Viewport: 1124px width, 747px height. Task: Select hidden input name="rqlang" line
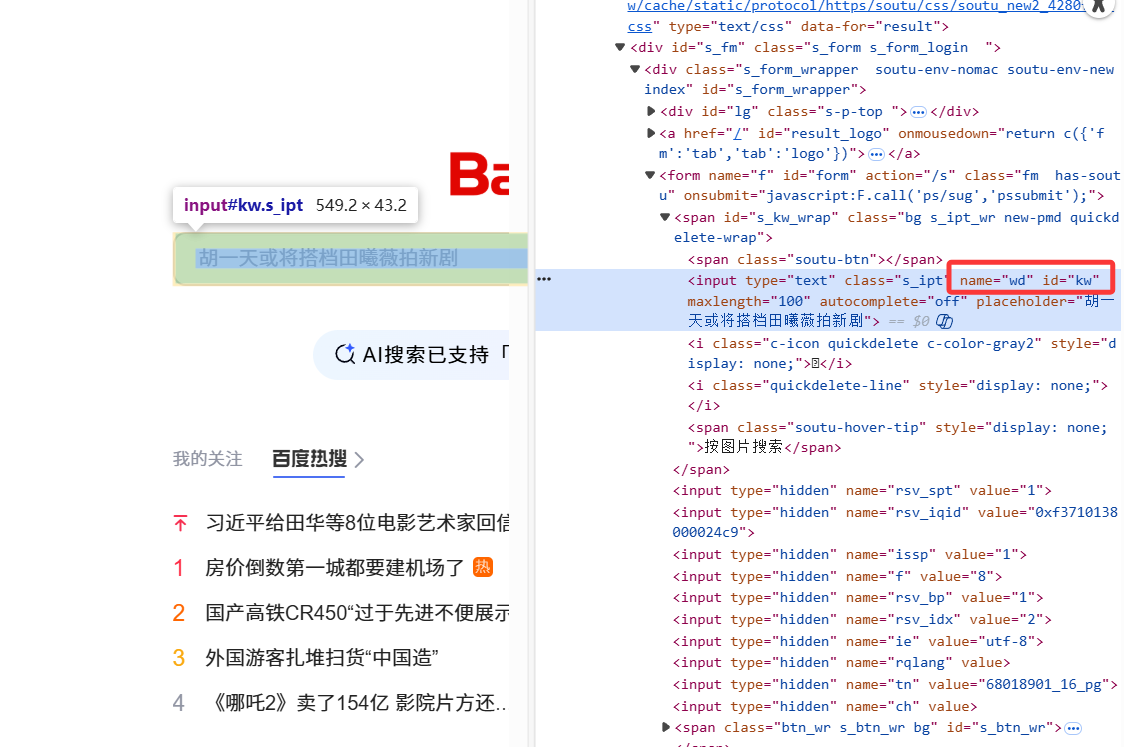(842, 663)
